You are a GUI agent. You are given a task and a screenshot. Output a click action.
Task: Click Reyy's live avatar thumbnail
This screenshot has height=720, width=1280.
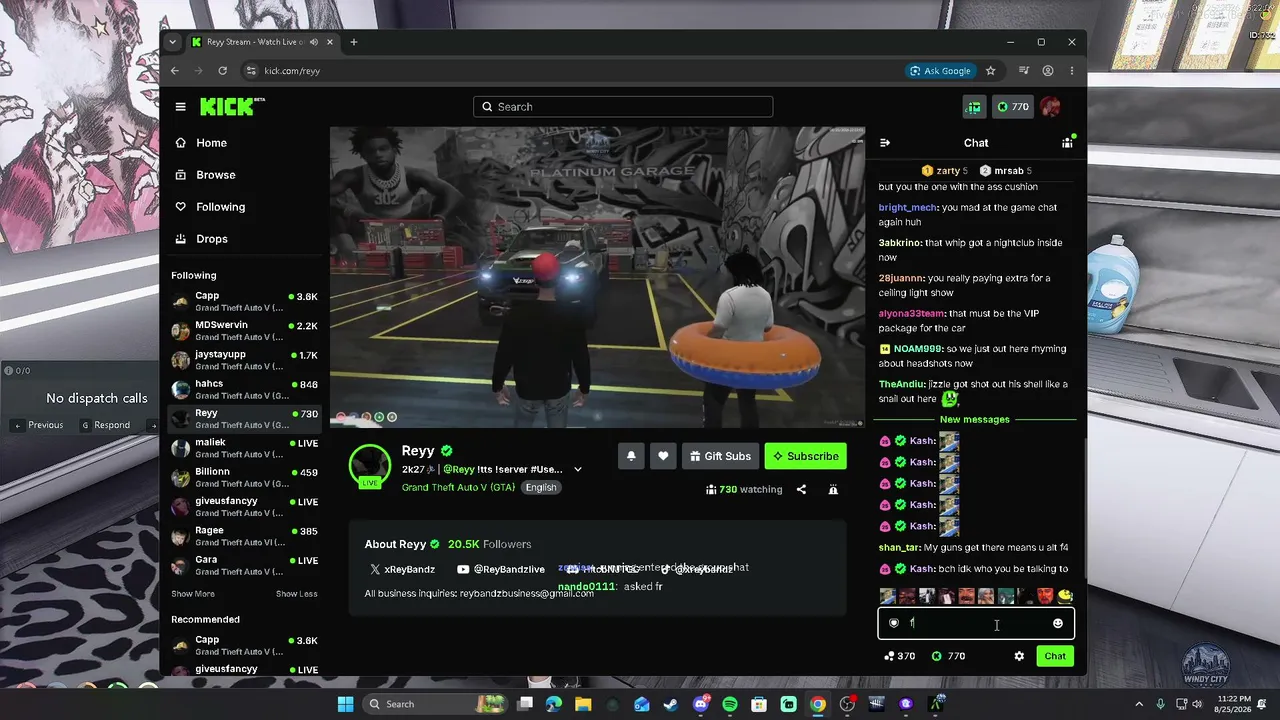click(370, 466)
